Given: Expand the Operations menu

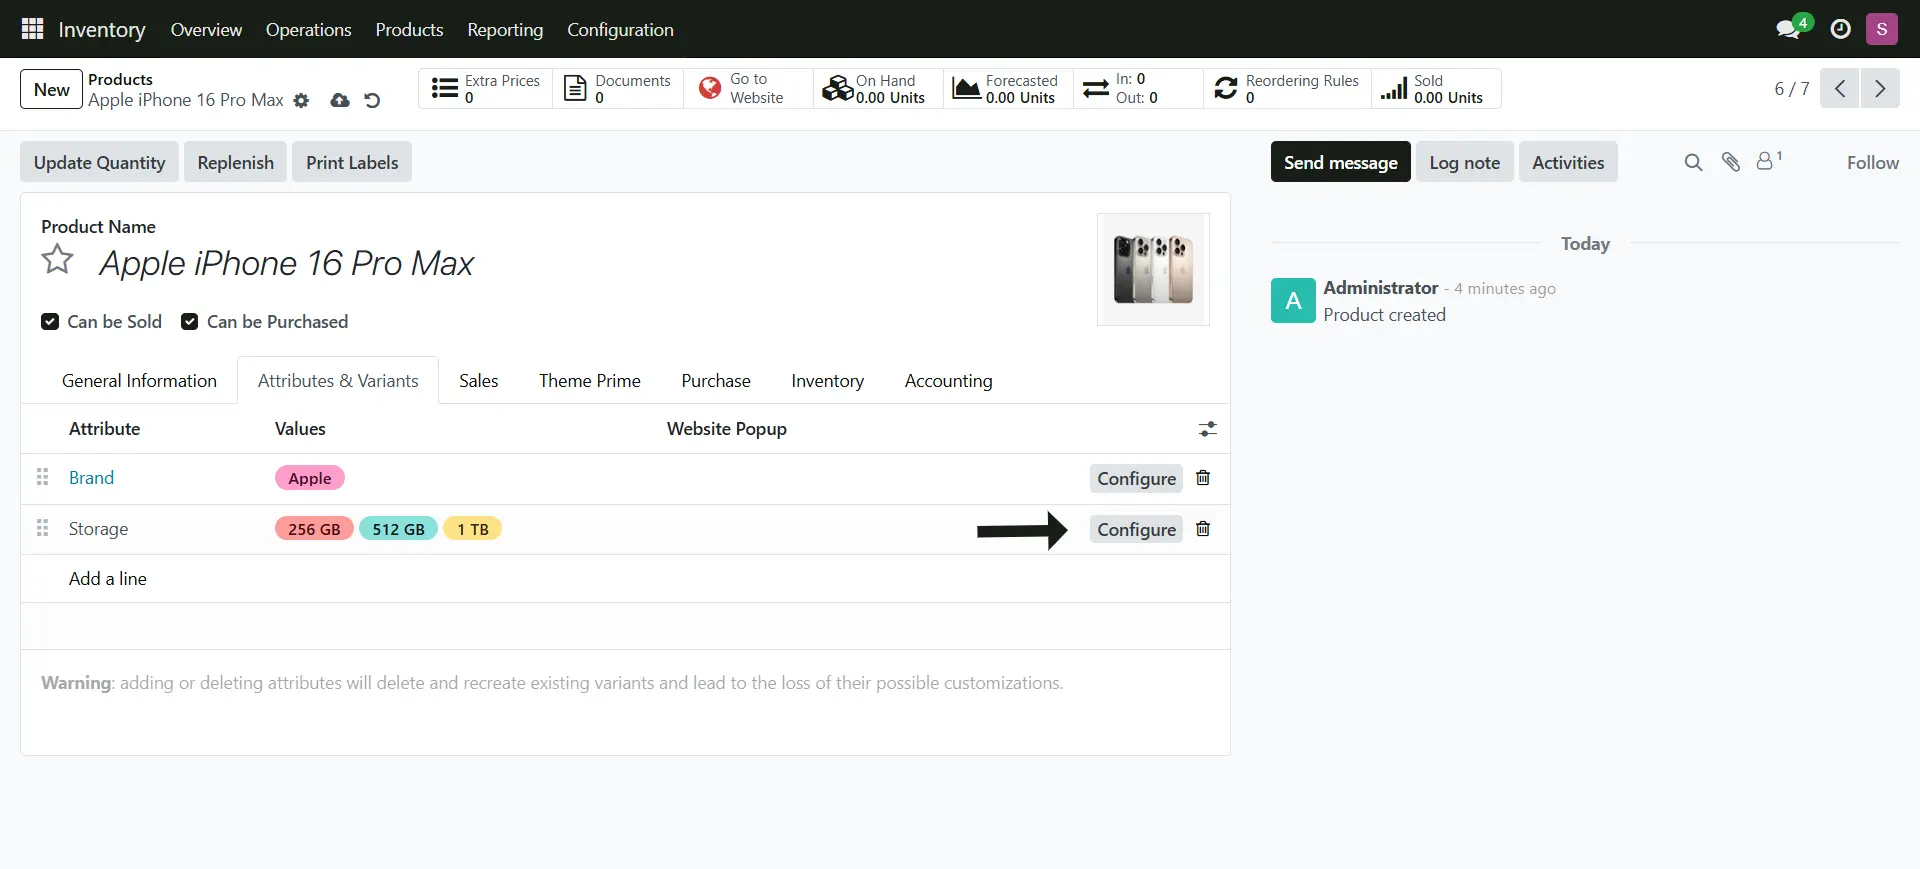Looking at the screenshot, I should (308, 30).
